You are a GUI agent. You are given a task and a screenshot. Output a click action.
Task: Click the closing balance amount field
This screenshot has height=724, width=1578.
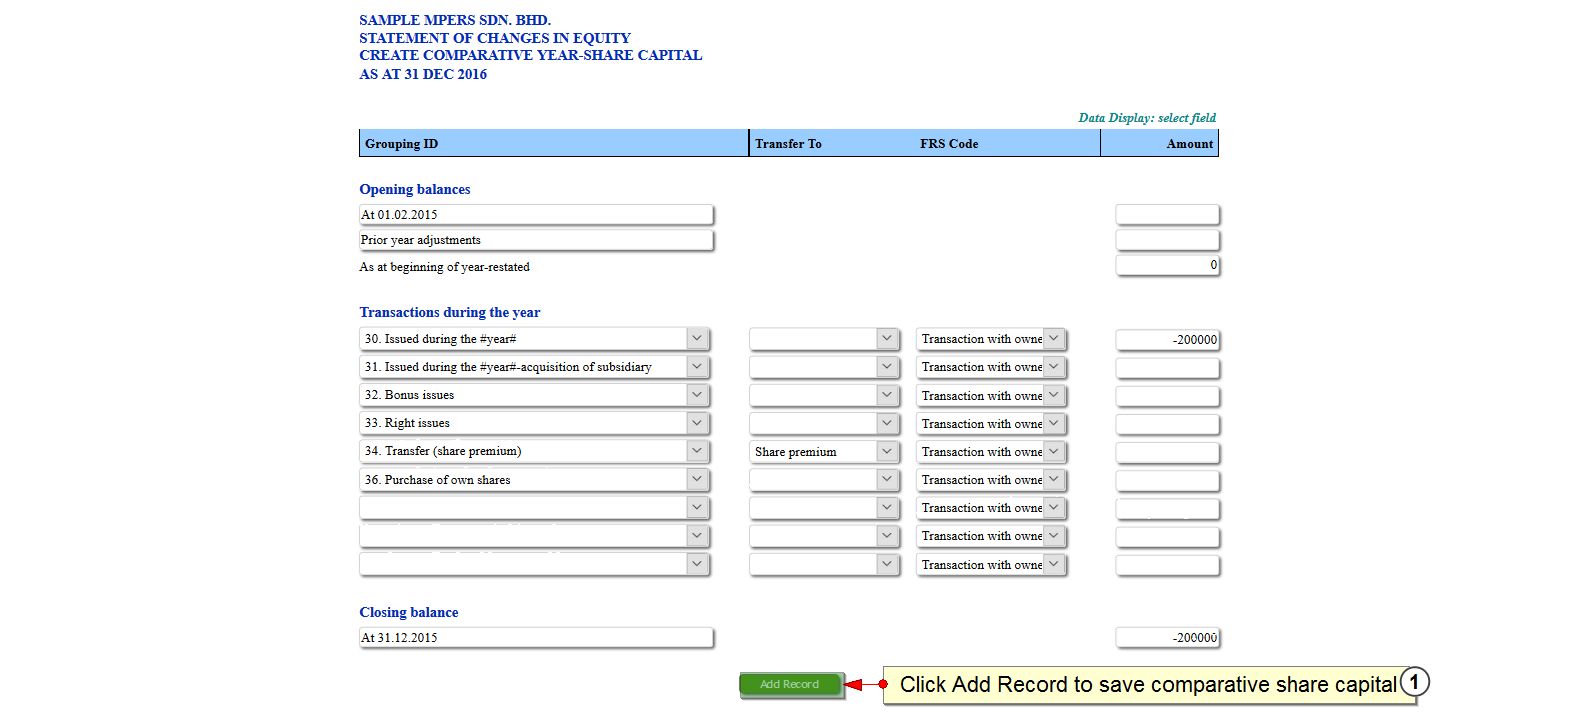pos(1167,638)
